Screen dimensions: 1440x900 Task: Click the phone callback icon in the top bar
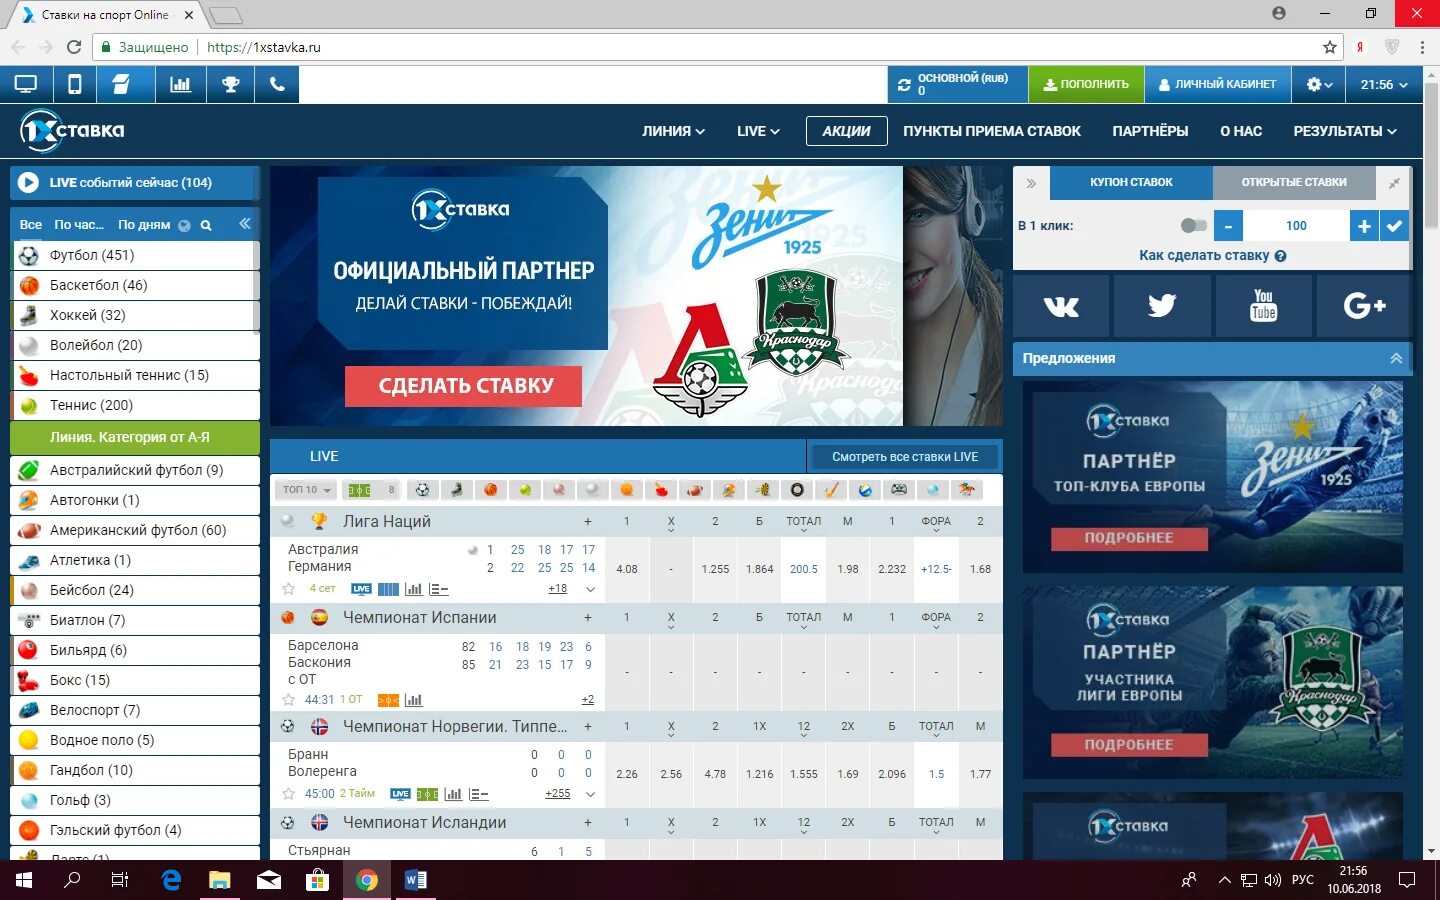pos(277,85)
